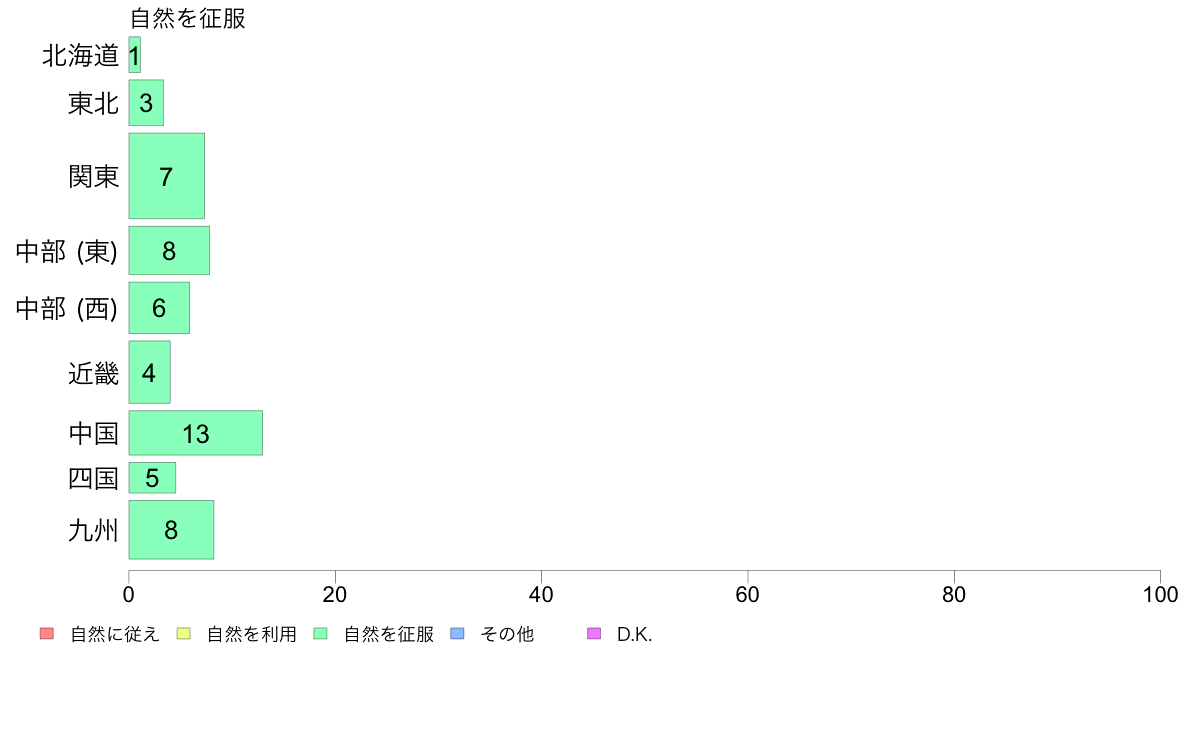Screen dimensions: 1188x736
Task: Click the magenta D.K. legend swatch
Action: tap(594, 634)
